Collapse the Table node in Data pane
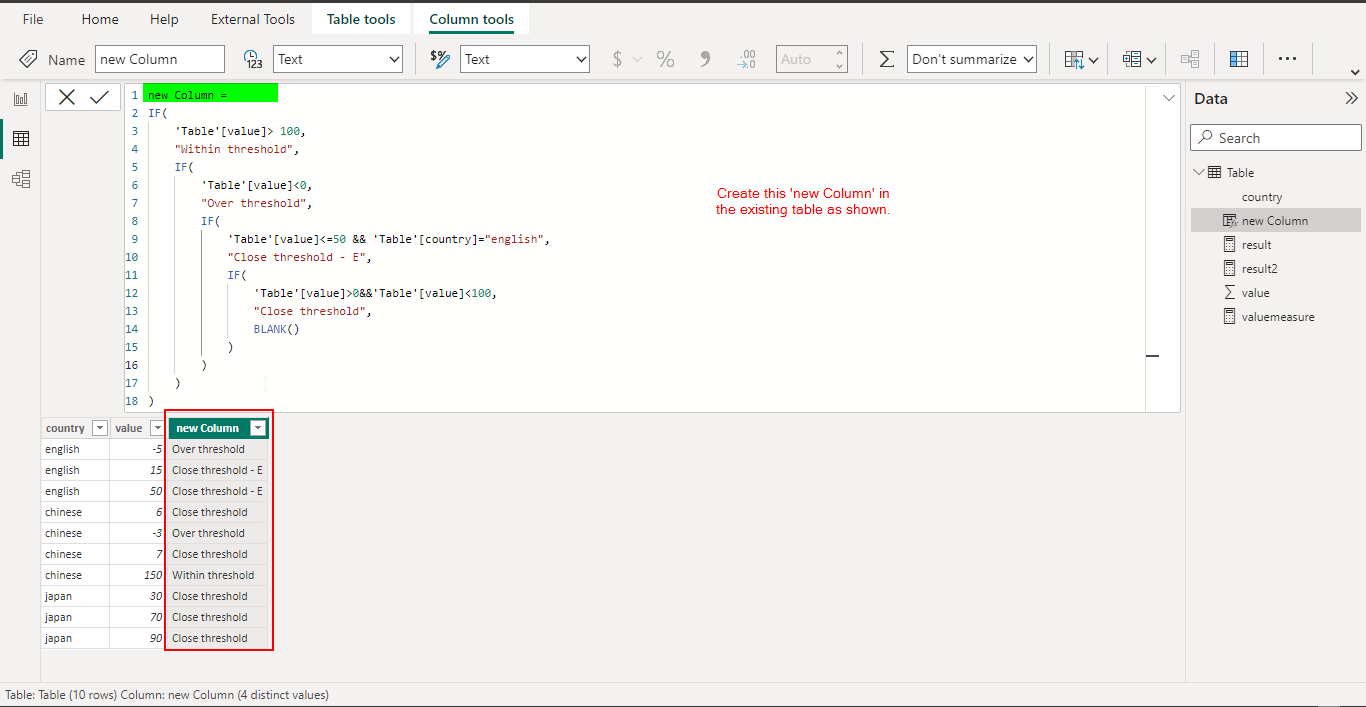1366x707 pixels. tap(1199, 172)
